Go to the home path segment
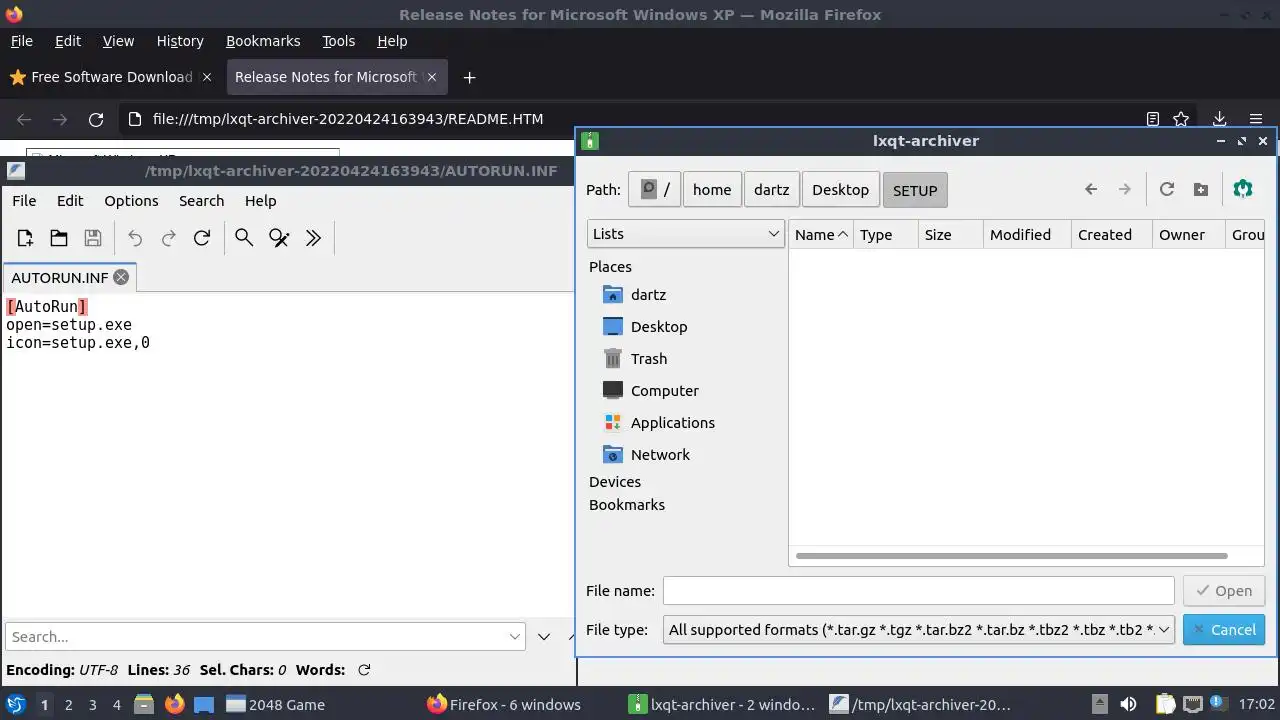Viewport: 1280px width, 720px height. (x=712, y=190)
